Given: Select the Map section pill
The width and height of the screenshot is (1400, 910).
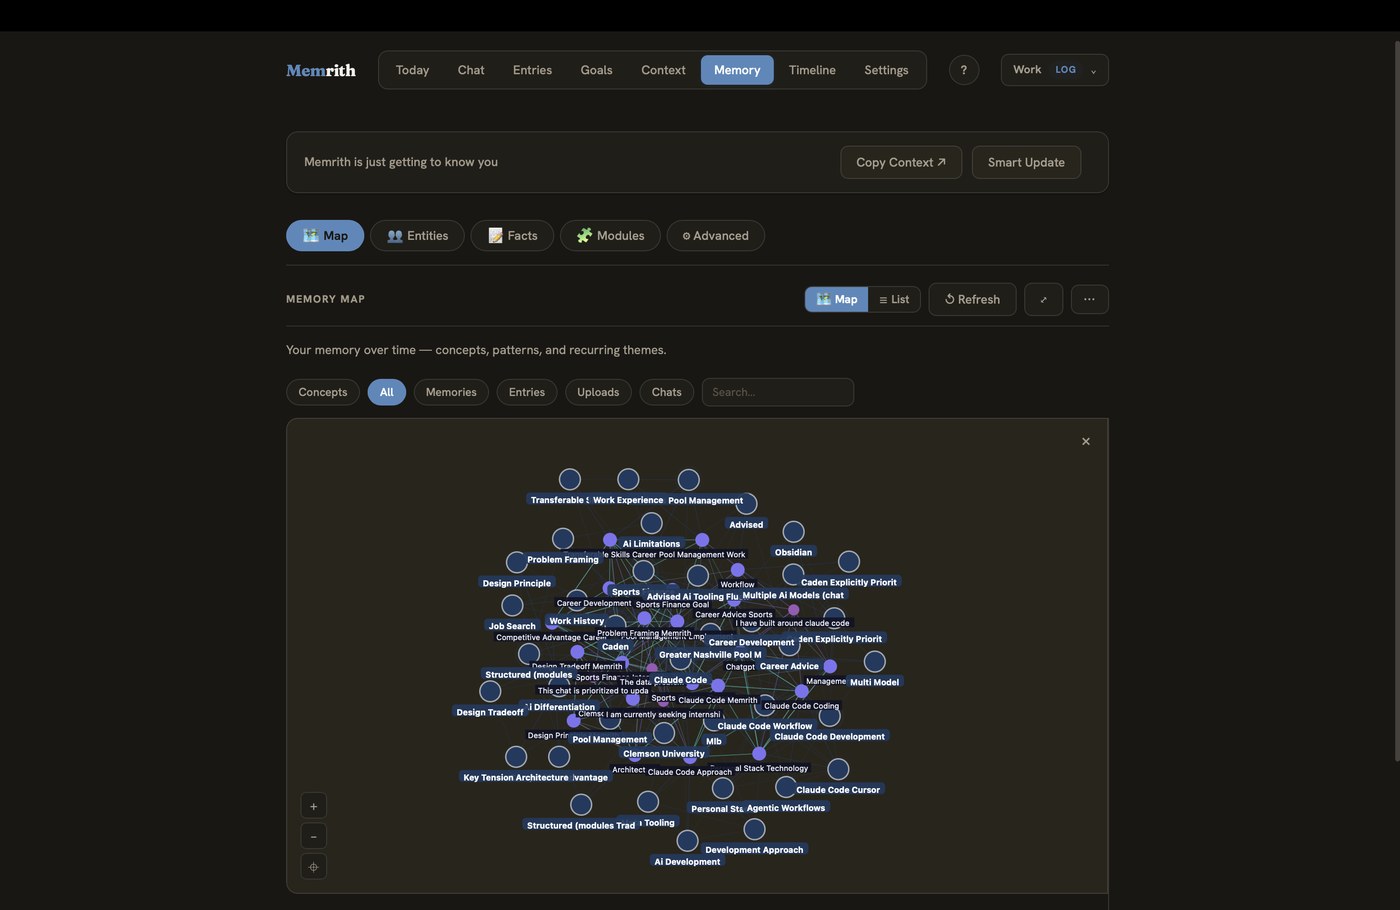Looking at the screenshot, I should 325,236.
